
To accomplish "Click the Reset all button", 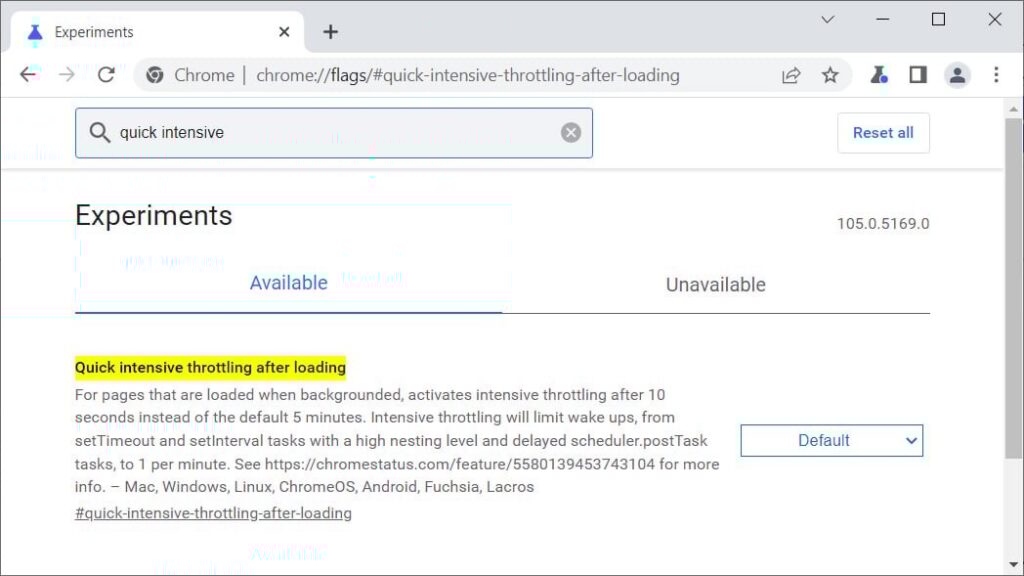I will tap(883, 132).
